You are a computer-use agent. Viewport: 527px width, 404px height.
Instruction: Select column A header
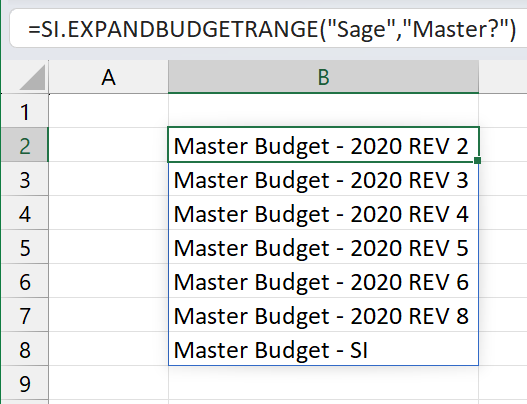point(108,77)
